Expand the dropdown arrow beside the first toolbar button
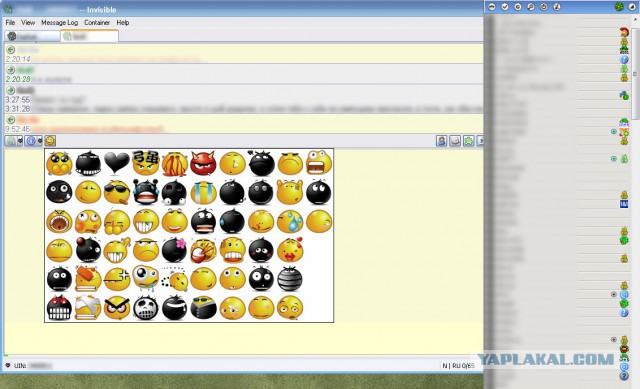Viewport: 640px width, 389px height. (x=20, y=141)
